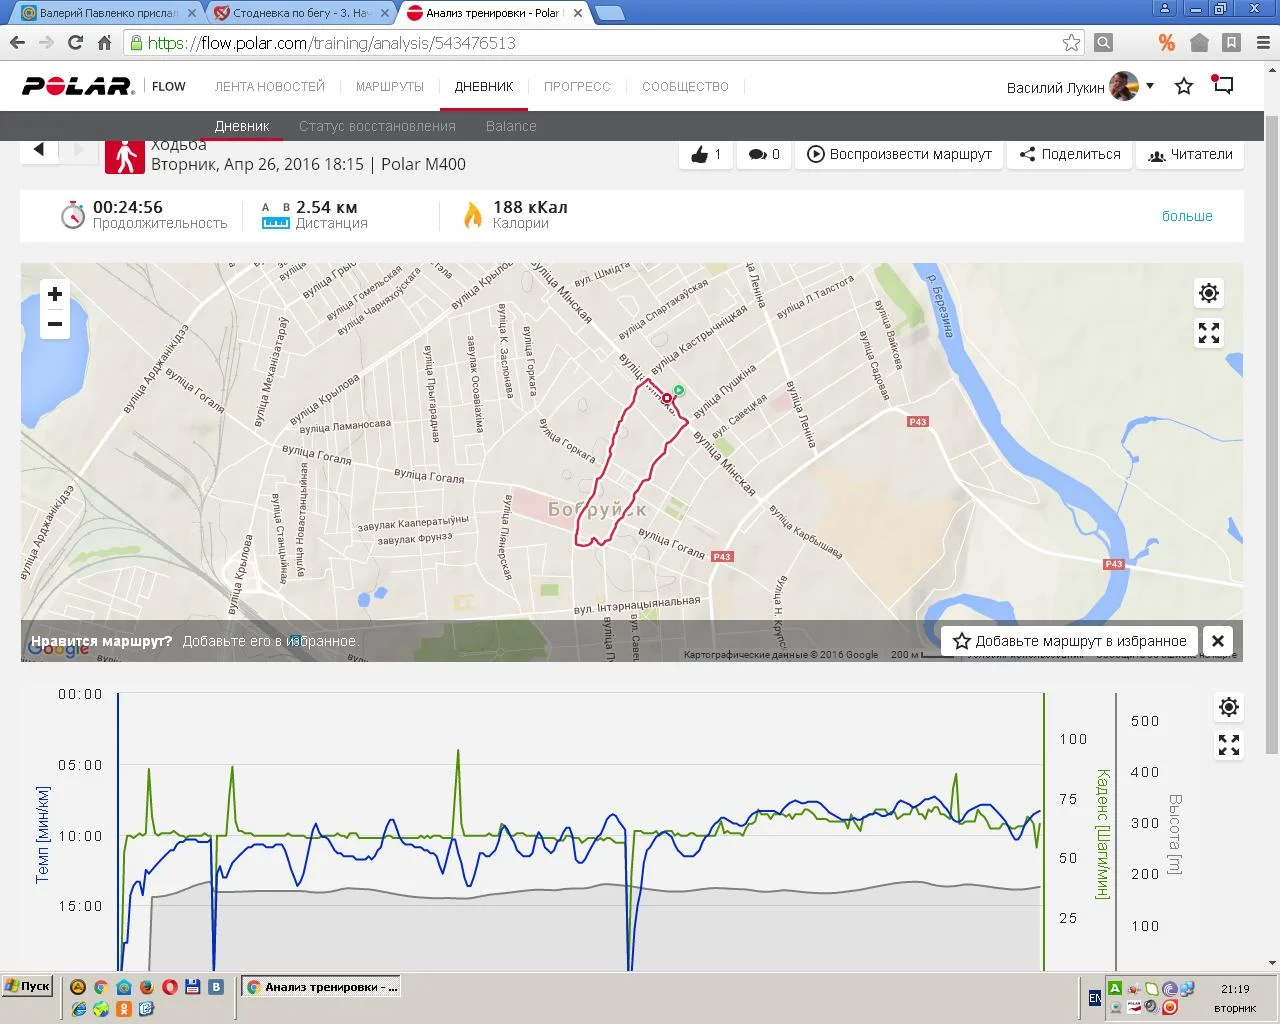Close the Анализ тренировки browser tab

click(x=577, y=13)
